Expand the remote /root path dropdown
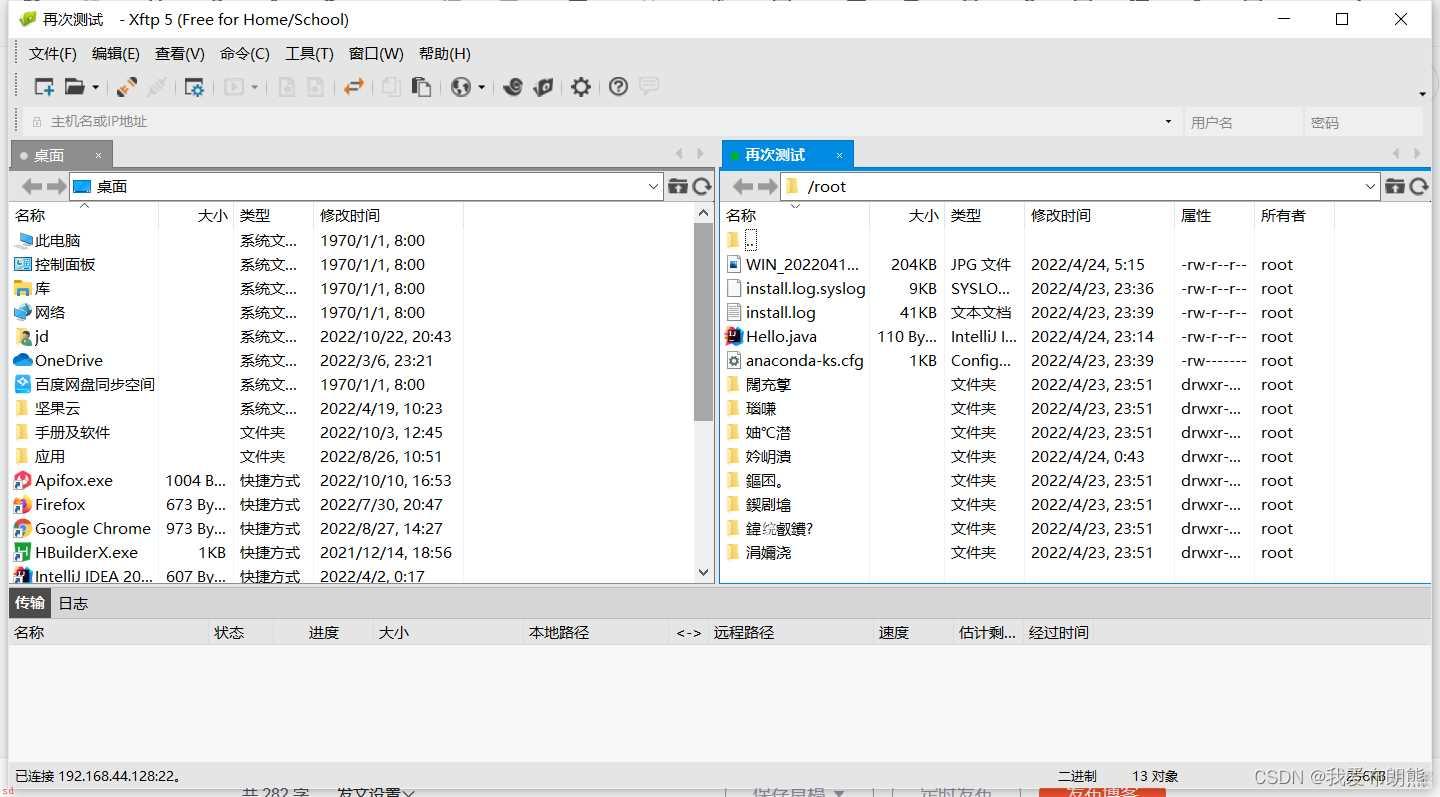This screenshot has height=797, width=1440. tap(1370, 186)
